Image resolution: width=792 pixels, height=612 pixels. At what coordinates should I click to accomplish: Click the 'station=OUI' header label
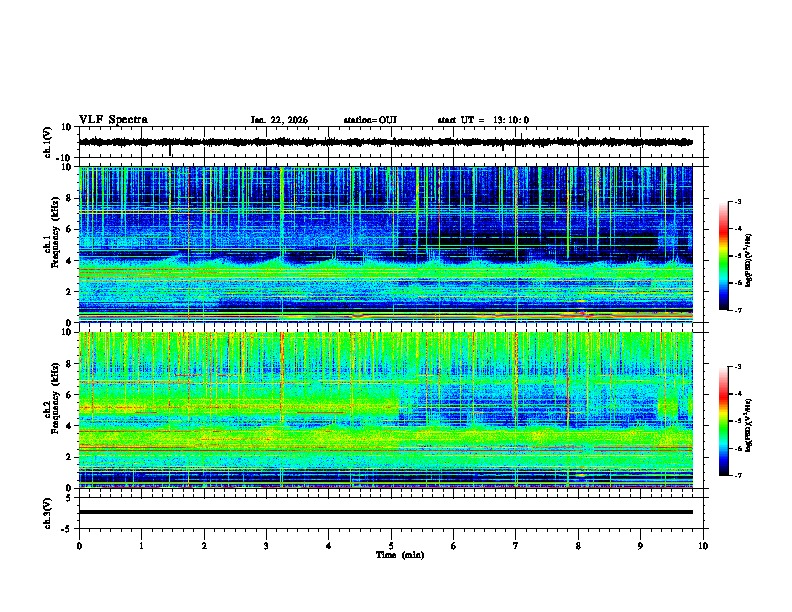370,120
